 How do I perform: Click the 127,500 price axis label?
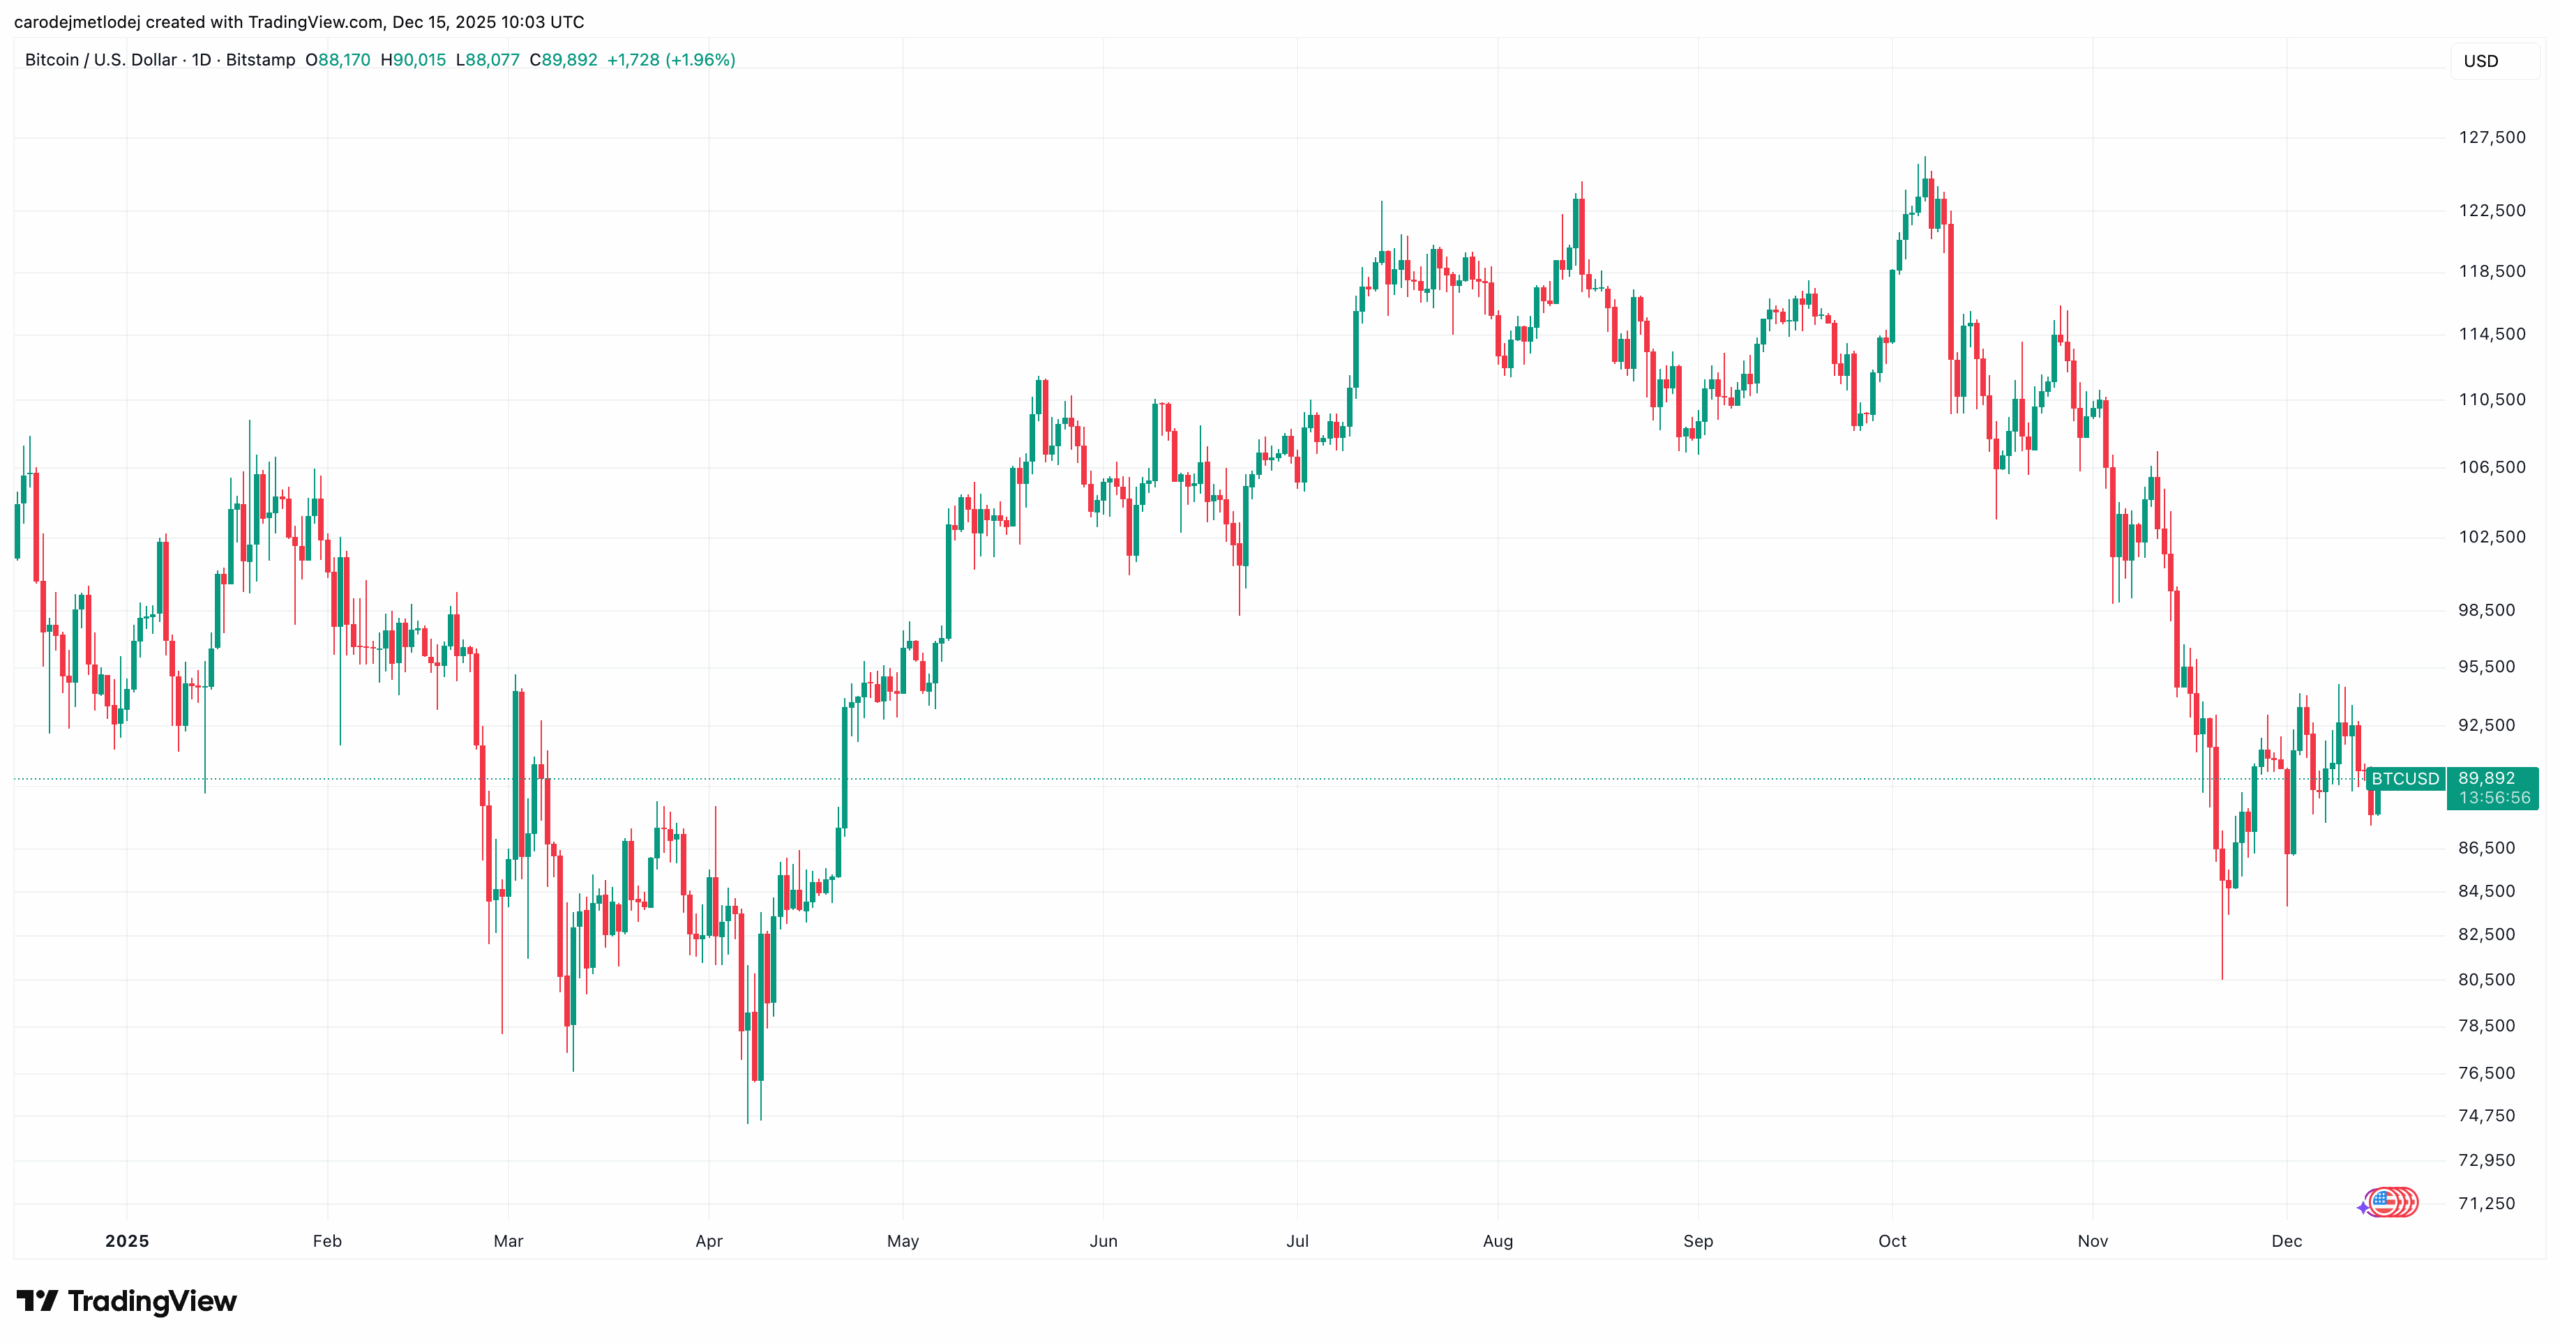(2491, 137)
